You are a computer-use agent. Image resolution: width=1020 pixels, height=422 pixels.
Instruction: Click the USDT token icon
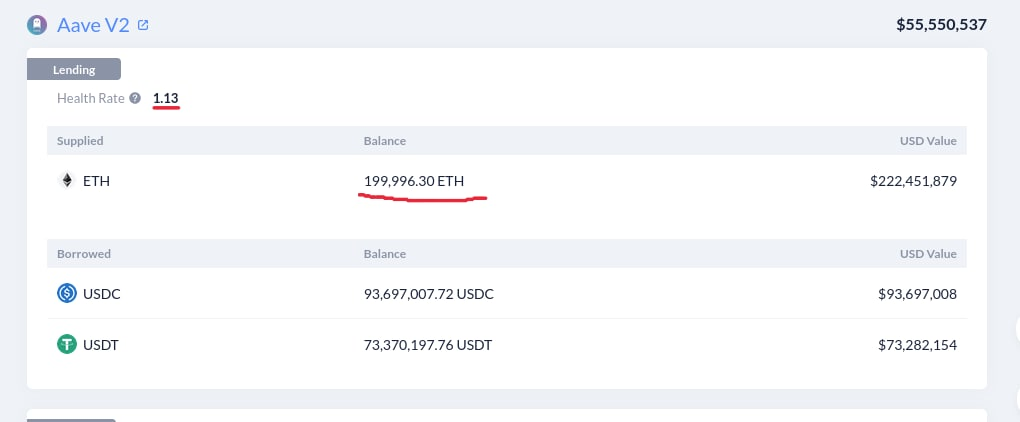click(67, 345)
